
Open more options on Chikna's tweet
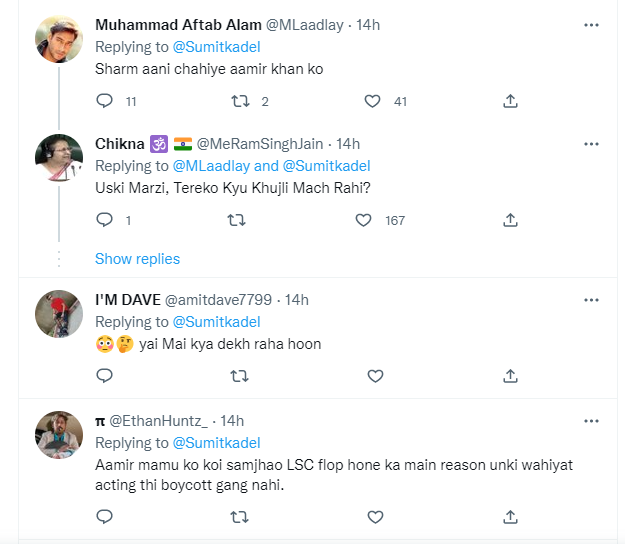point(592,144)
